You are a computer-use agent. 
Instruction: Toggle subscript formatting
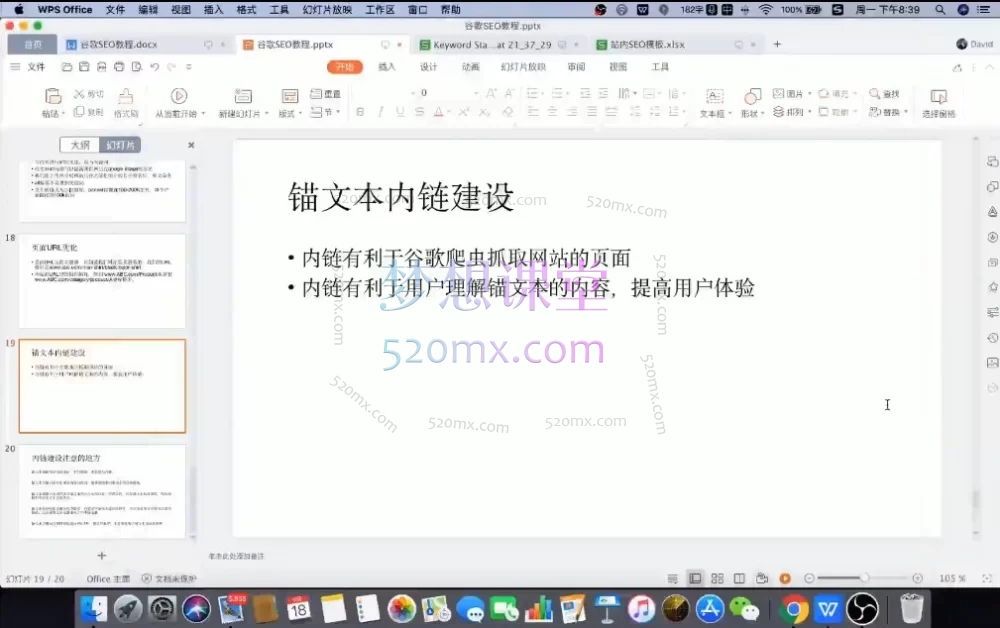coord(484,112)
